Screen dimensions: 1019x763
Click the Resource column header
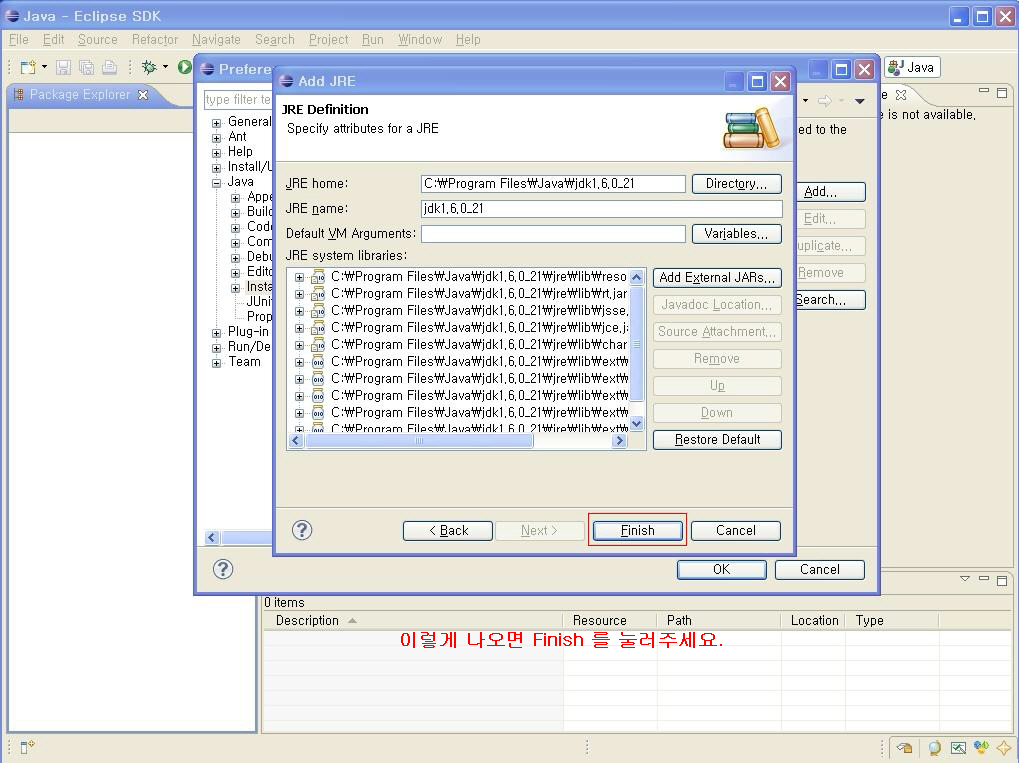coord(610,620)
